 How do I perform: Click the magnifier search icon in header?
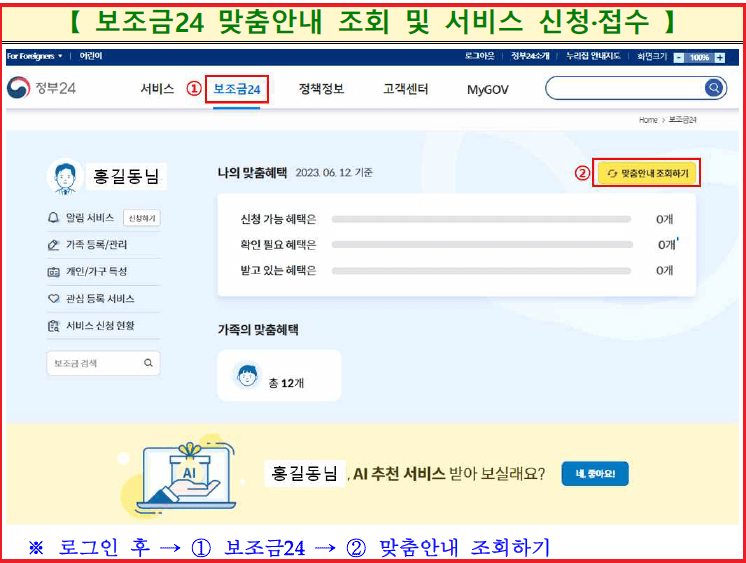(x=713, y=88)
